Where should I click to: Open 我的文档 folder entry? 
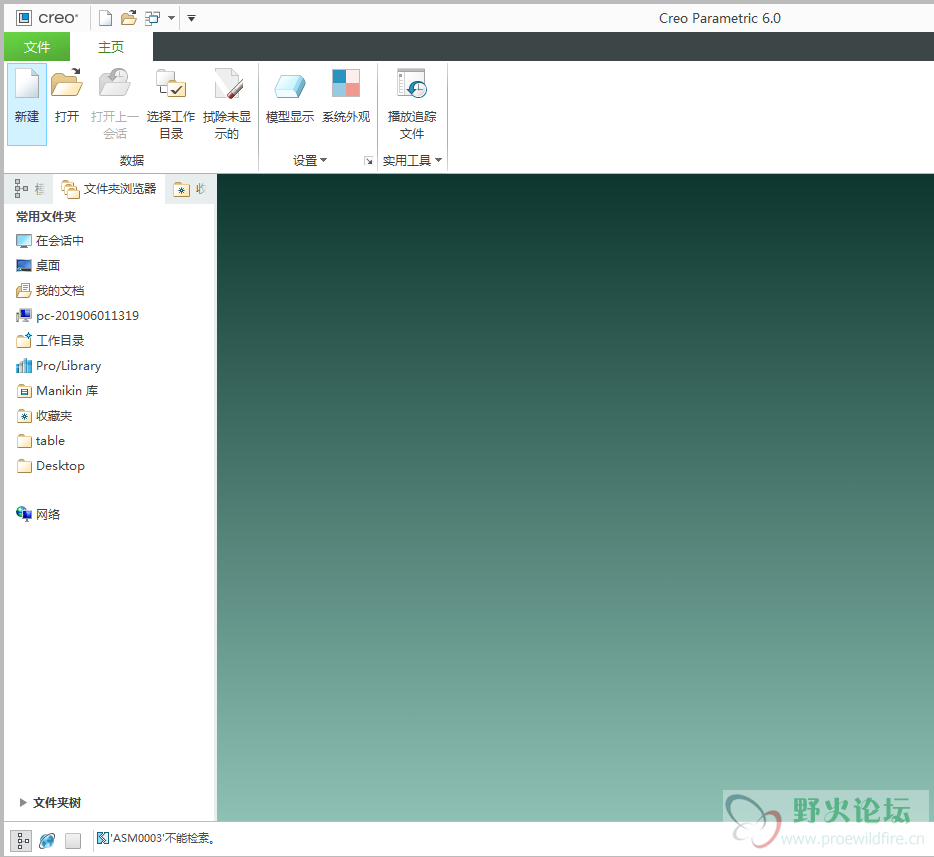pyautogui.click(x=50, y=291)
